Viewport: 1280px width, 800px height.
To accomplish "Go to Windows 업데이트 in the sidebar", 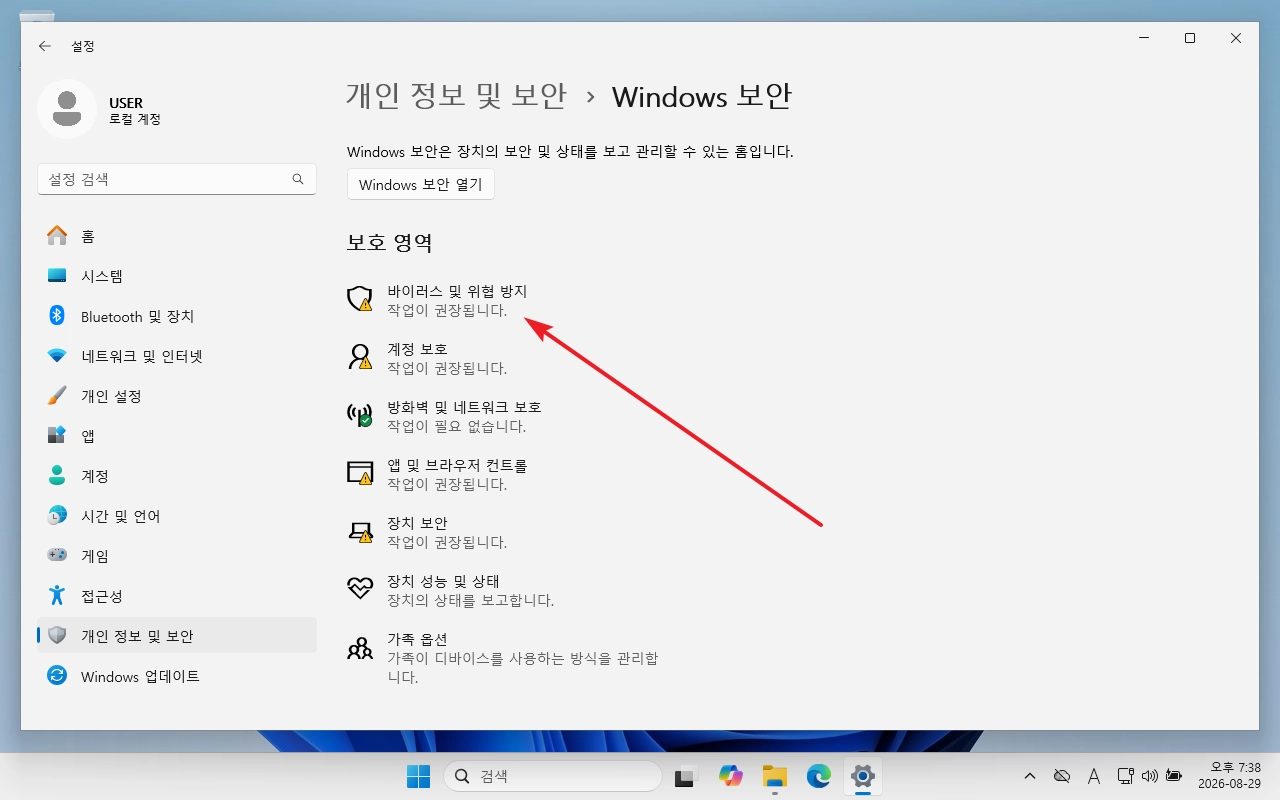I will click(x=177, y=676).
